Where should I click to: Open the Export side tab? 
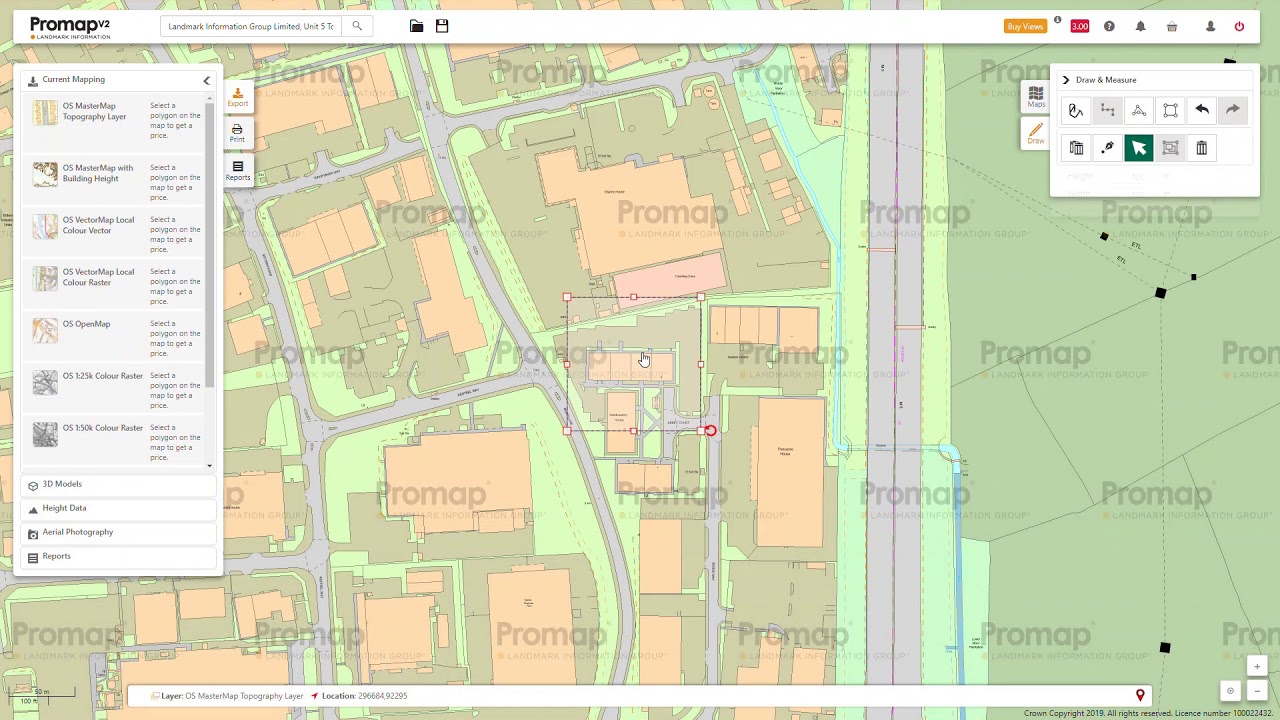point(237,97)
